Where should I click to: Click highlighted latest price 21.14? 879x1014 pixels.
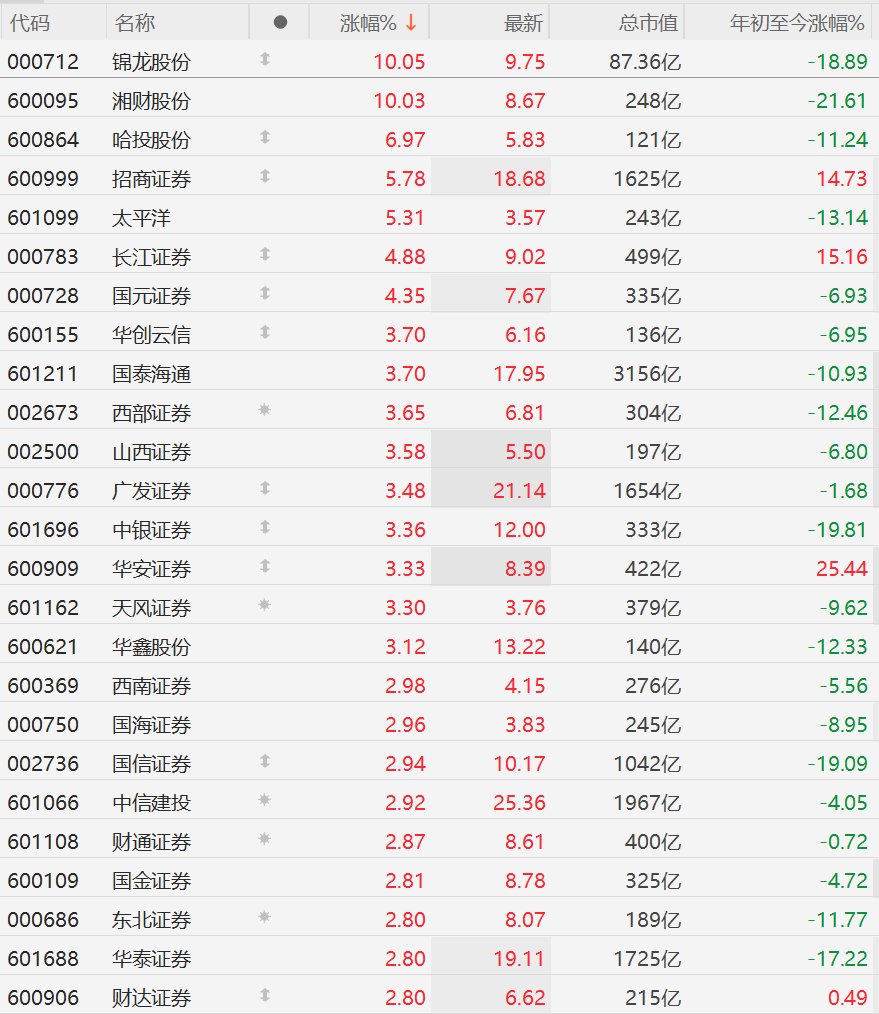519,491
